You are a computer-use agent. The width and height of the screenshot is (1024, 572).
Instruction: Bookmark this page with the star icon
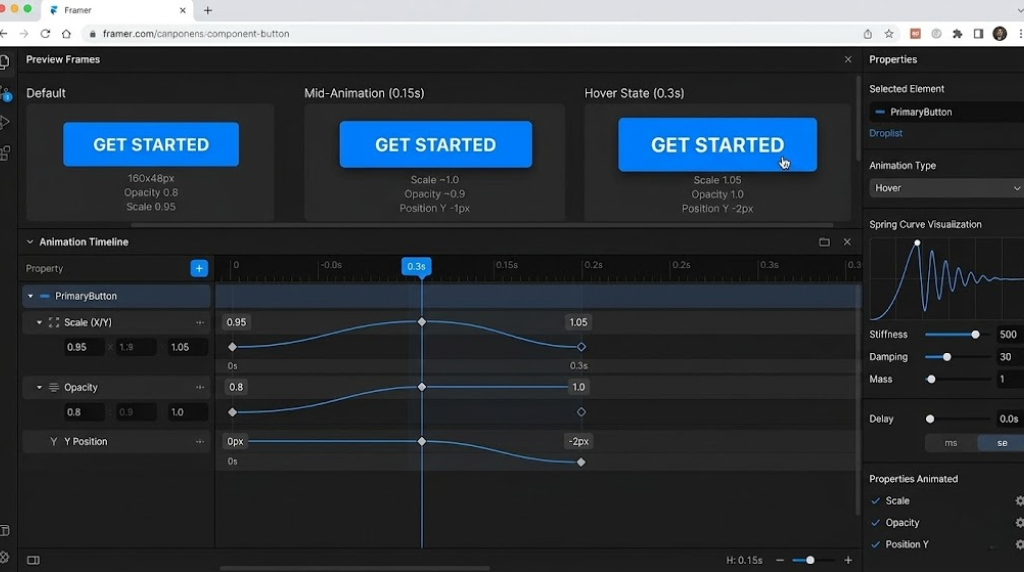889,33
